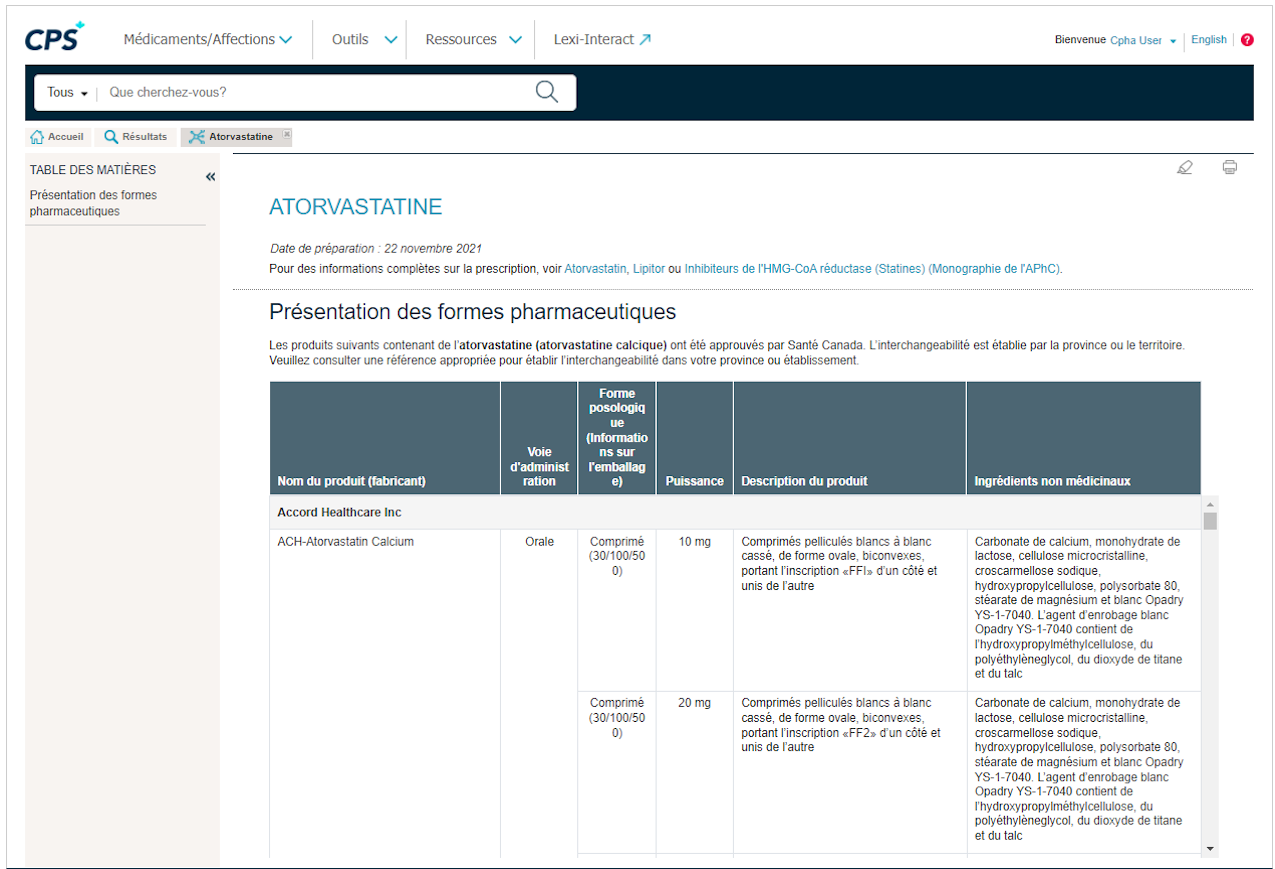
Task: Select the Atorvastatine tab
Action: click(237, 137)
